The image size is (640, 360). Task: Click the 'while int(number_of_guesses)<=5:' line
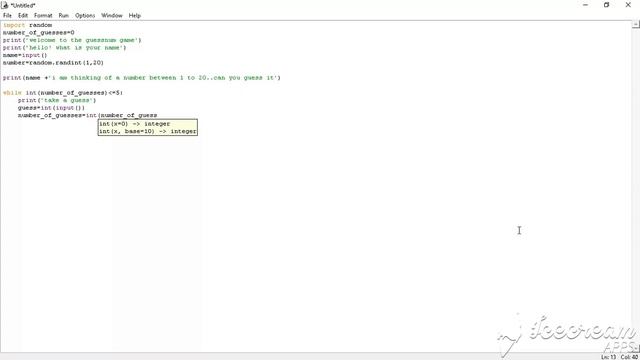tap(63, 93)
